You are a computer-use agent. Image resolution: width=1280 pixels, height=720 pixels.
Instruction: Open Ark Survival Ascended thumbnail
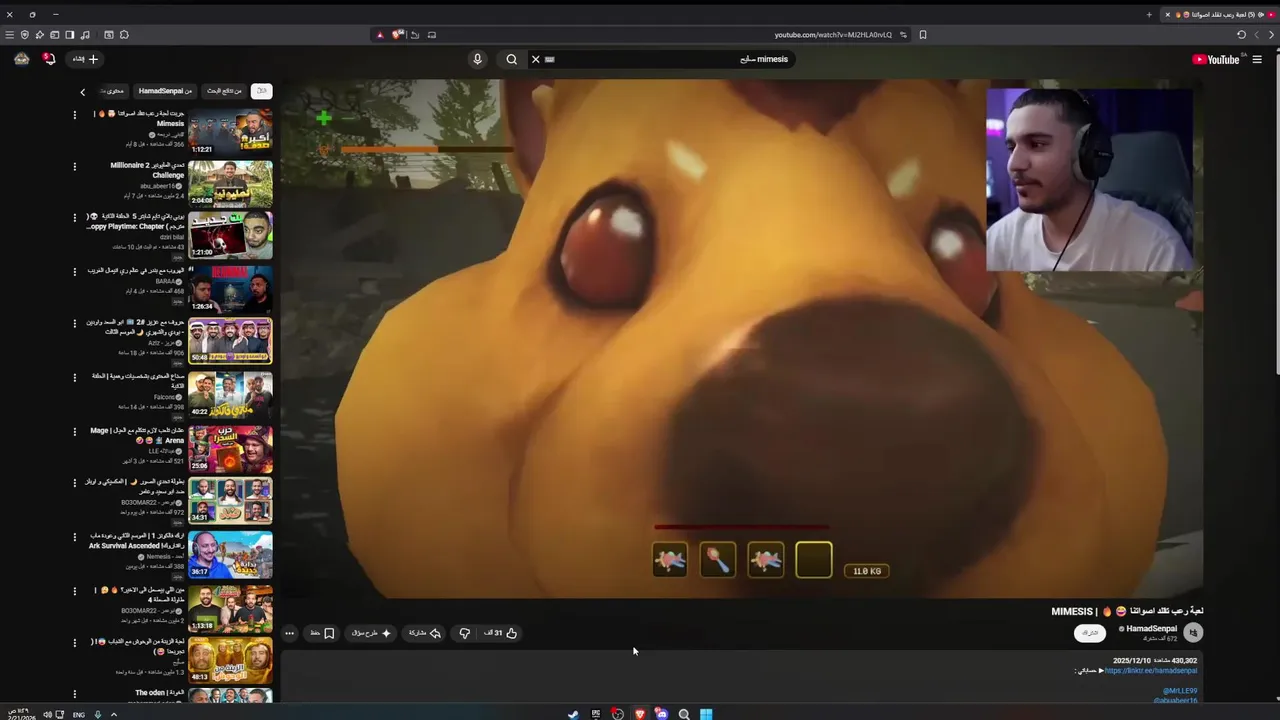coord(230,555)
